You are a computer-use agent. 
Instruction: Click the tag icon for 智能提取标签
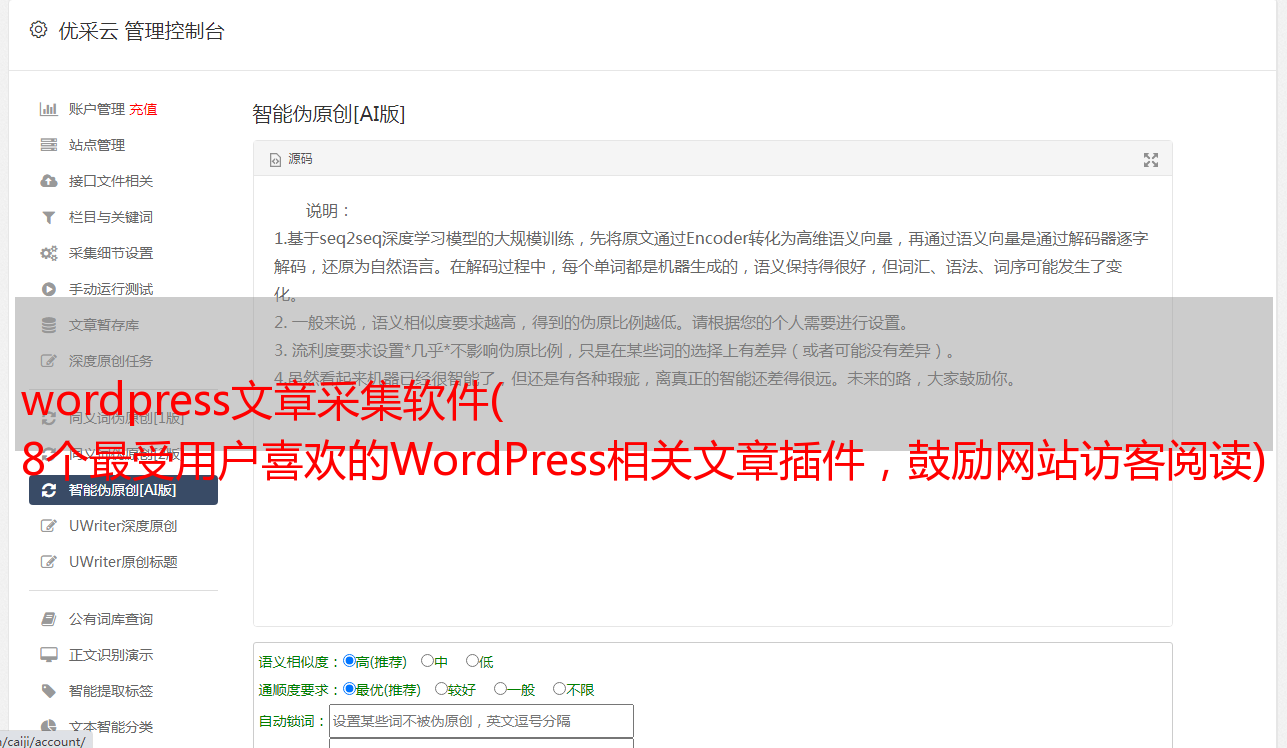[x=48, y=691]
